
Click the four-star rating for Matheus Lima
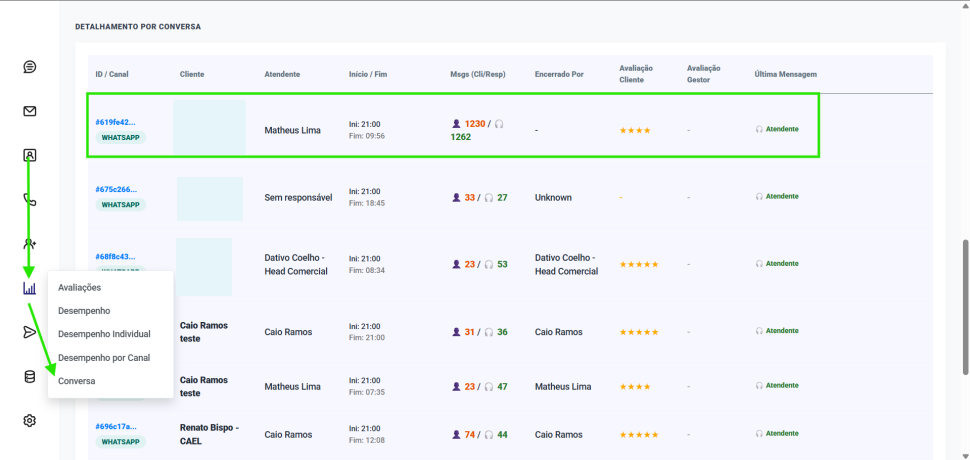coord(634,130)
